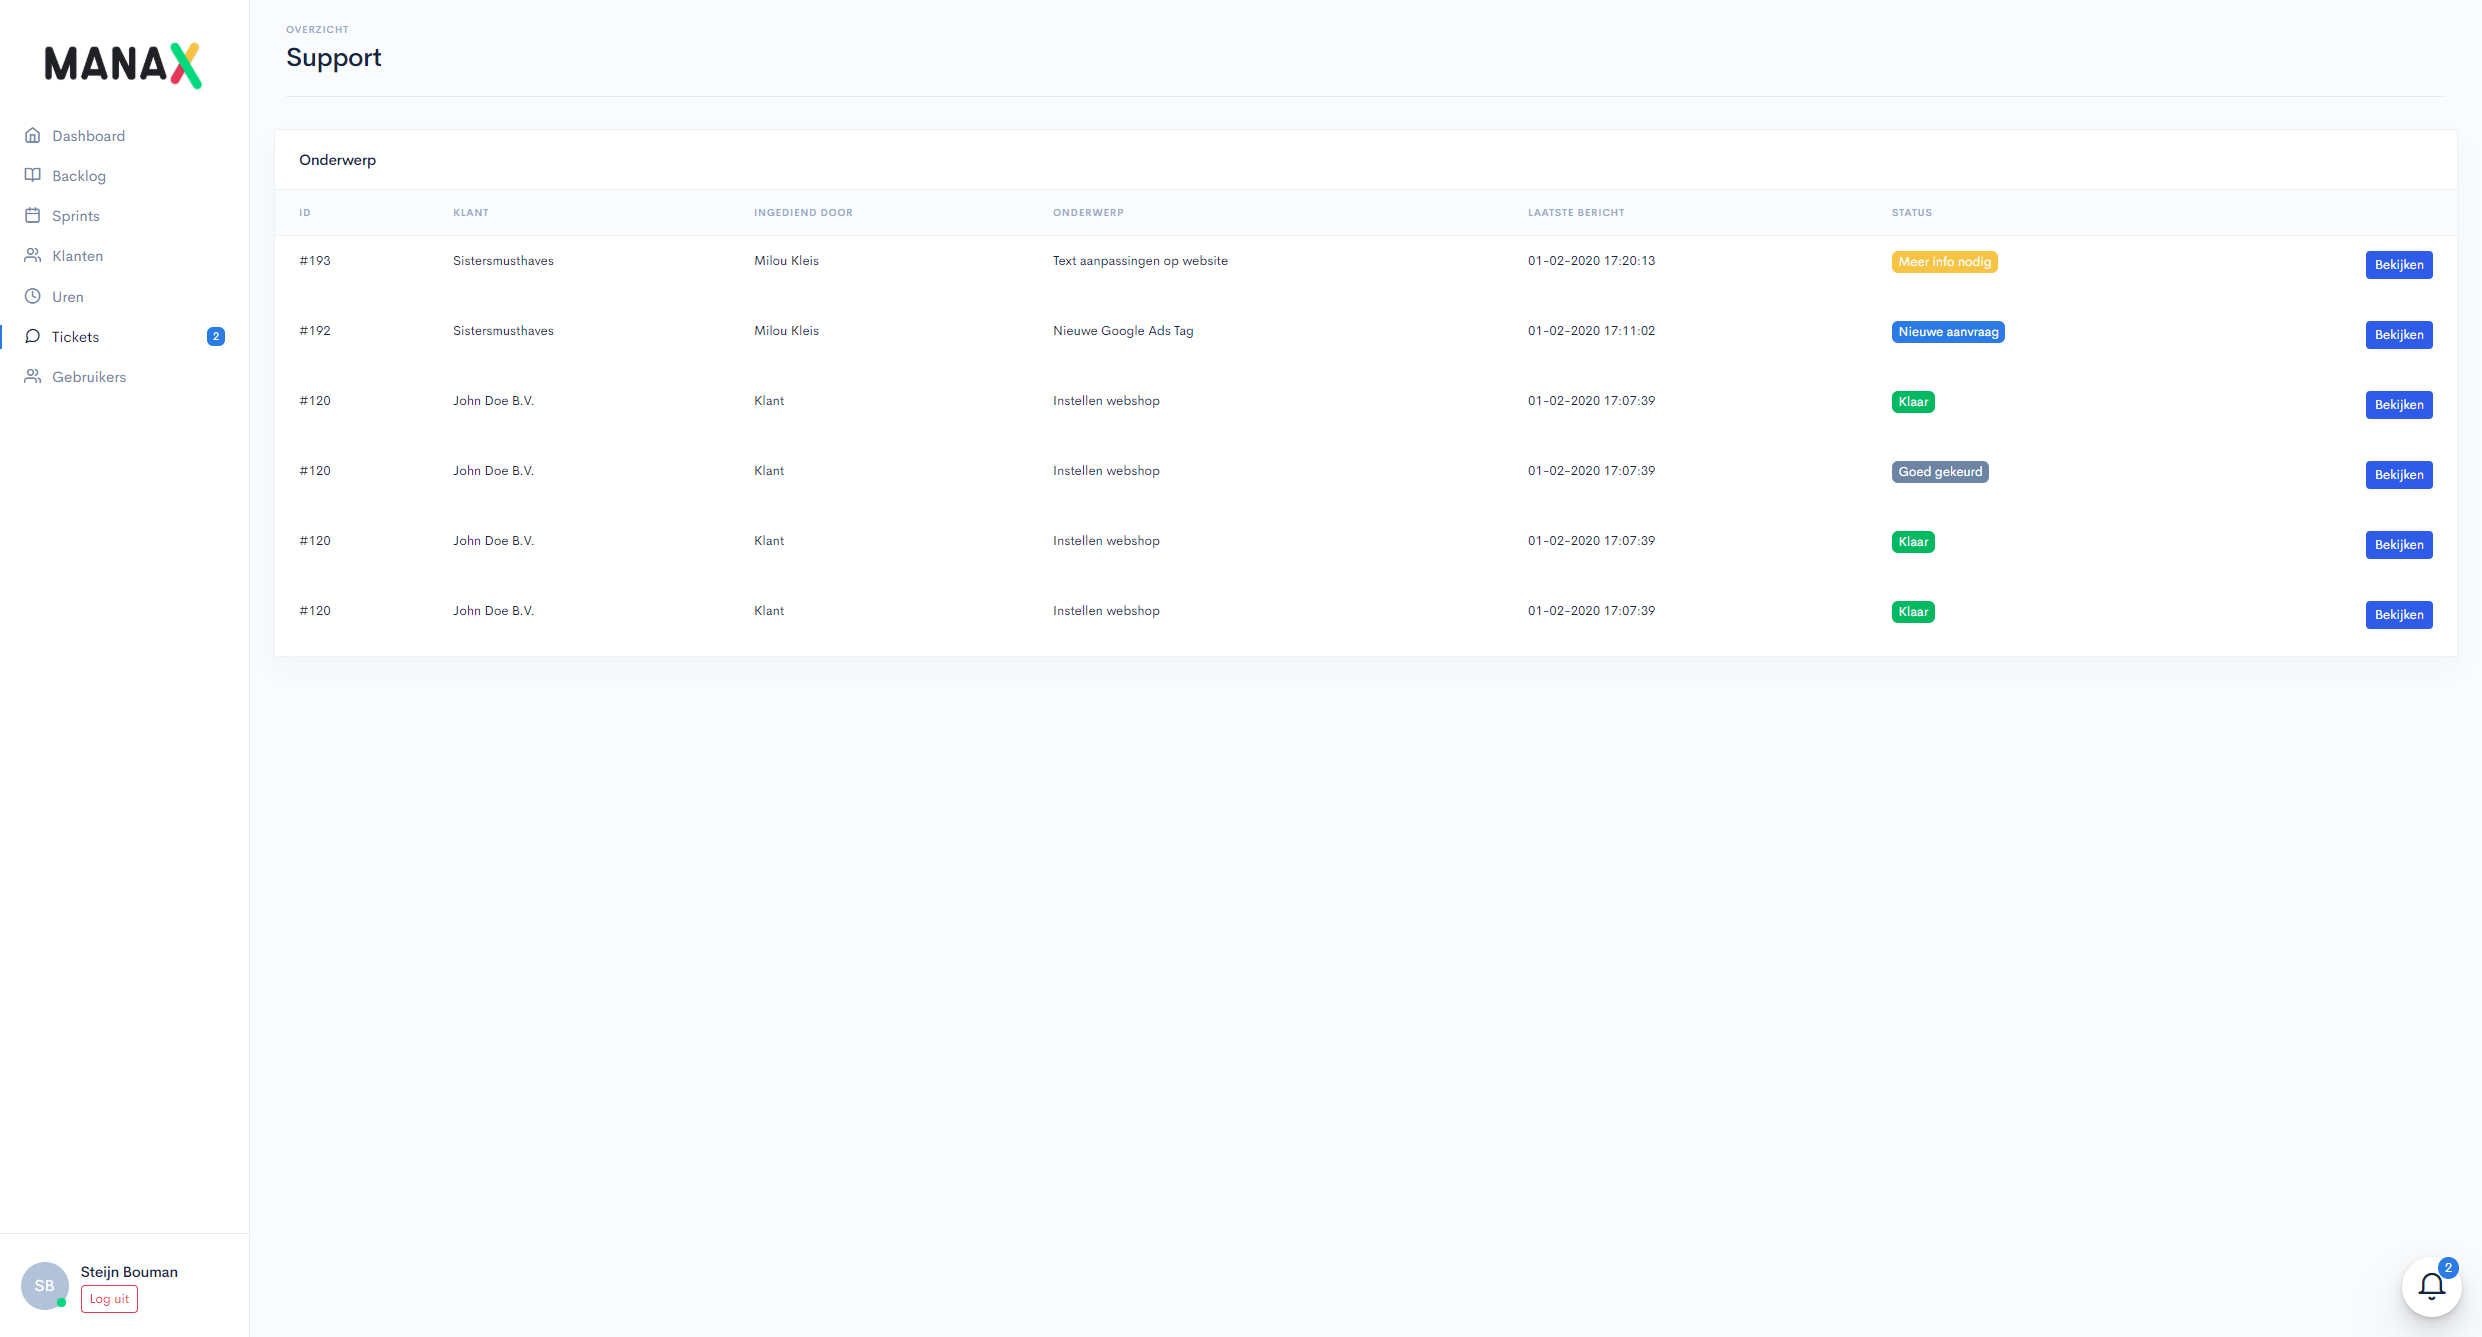This screenshot has width=2482, height=1337.
Task: Click the Tickets speech bubble icon
Action: [33, 336]
